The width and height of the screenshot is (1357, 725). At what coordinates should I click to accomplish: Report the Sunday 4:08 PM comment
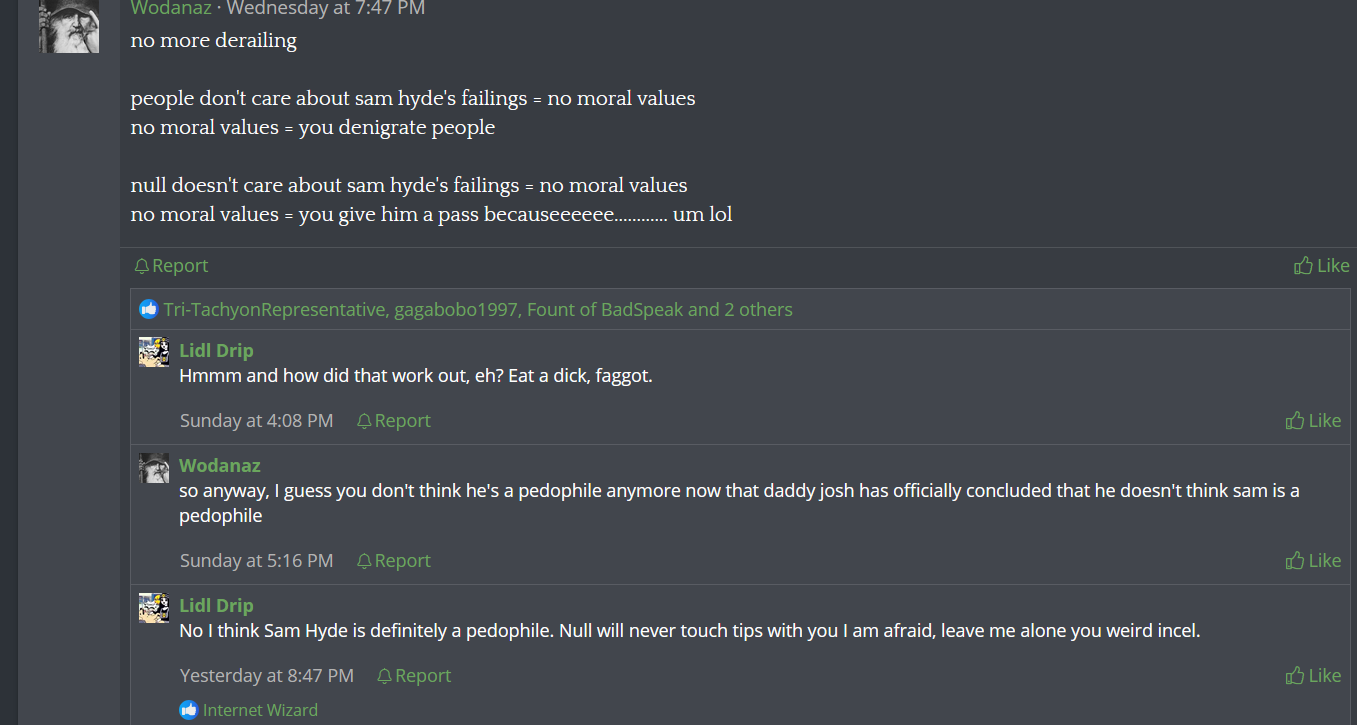click(394, 420)
